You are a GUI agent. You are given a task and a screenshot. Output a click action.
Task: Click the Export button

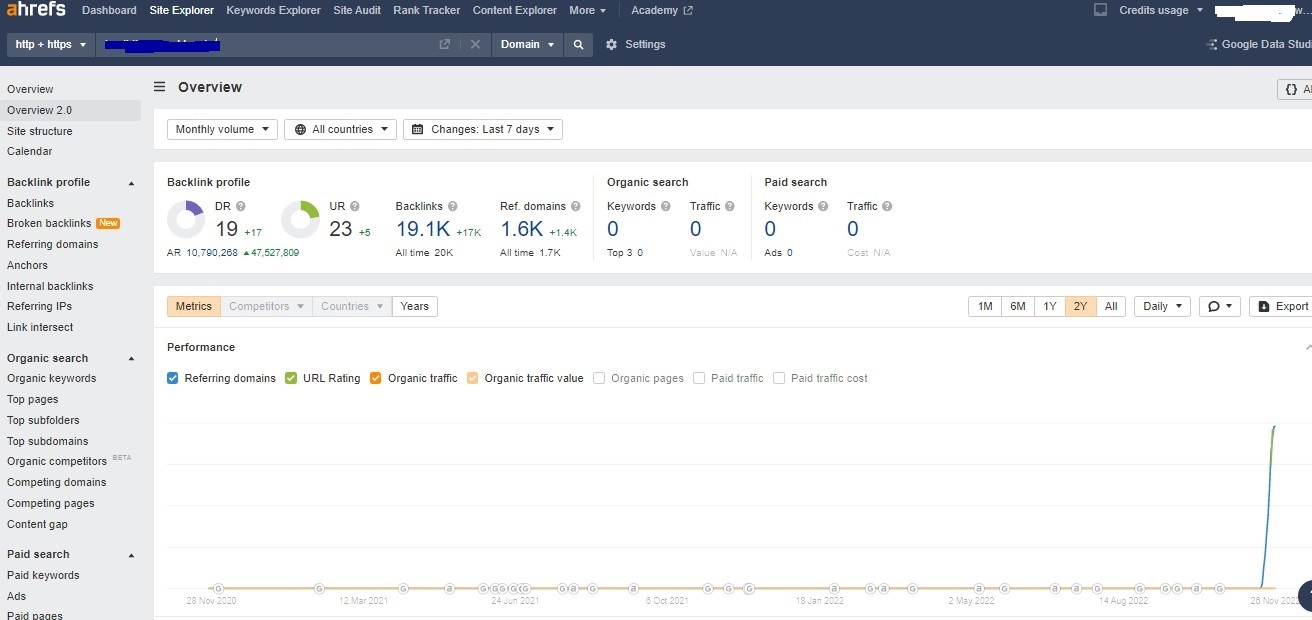coord(1281,307)
